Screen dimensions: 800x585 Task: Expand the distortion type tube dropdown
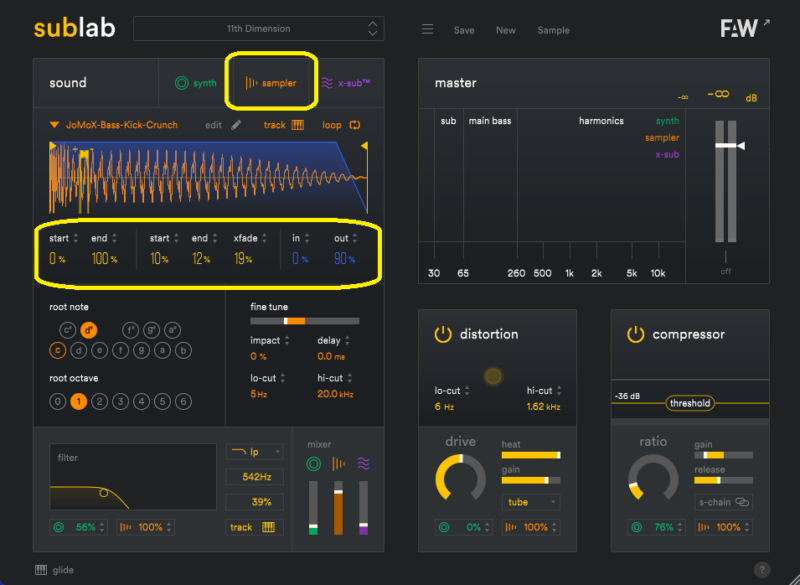[x=530, y=502]
